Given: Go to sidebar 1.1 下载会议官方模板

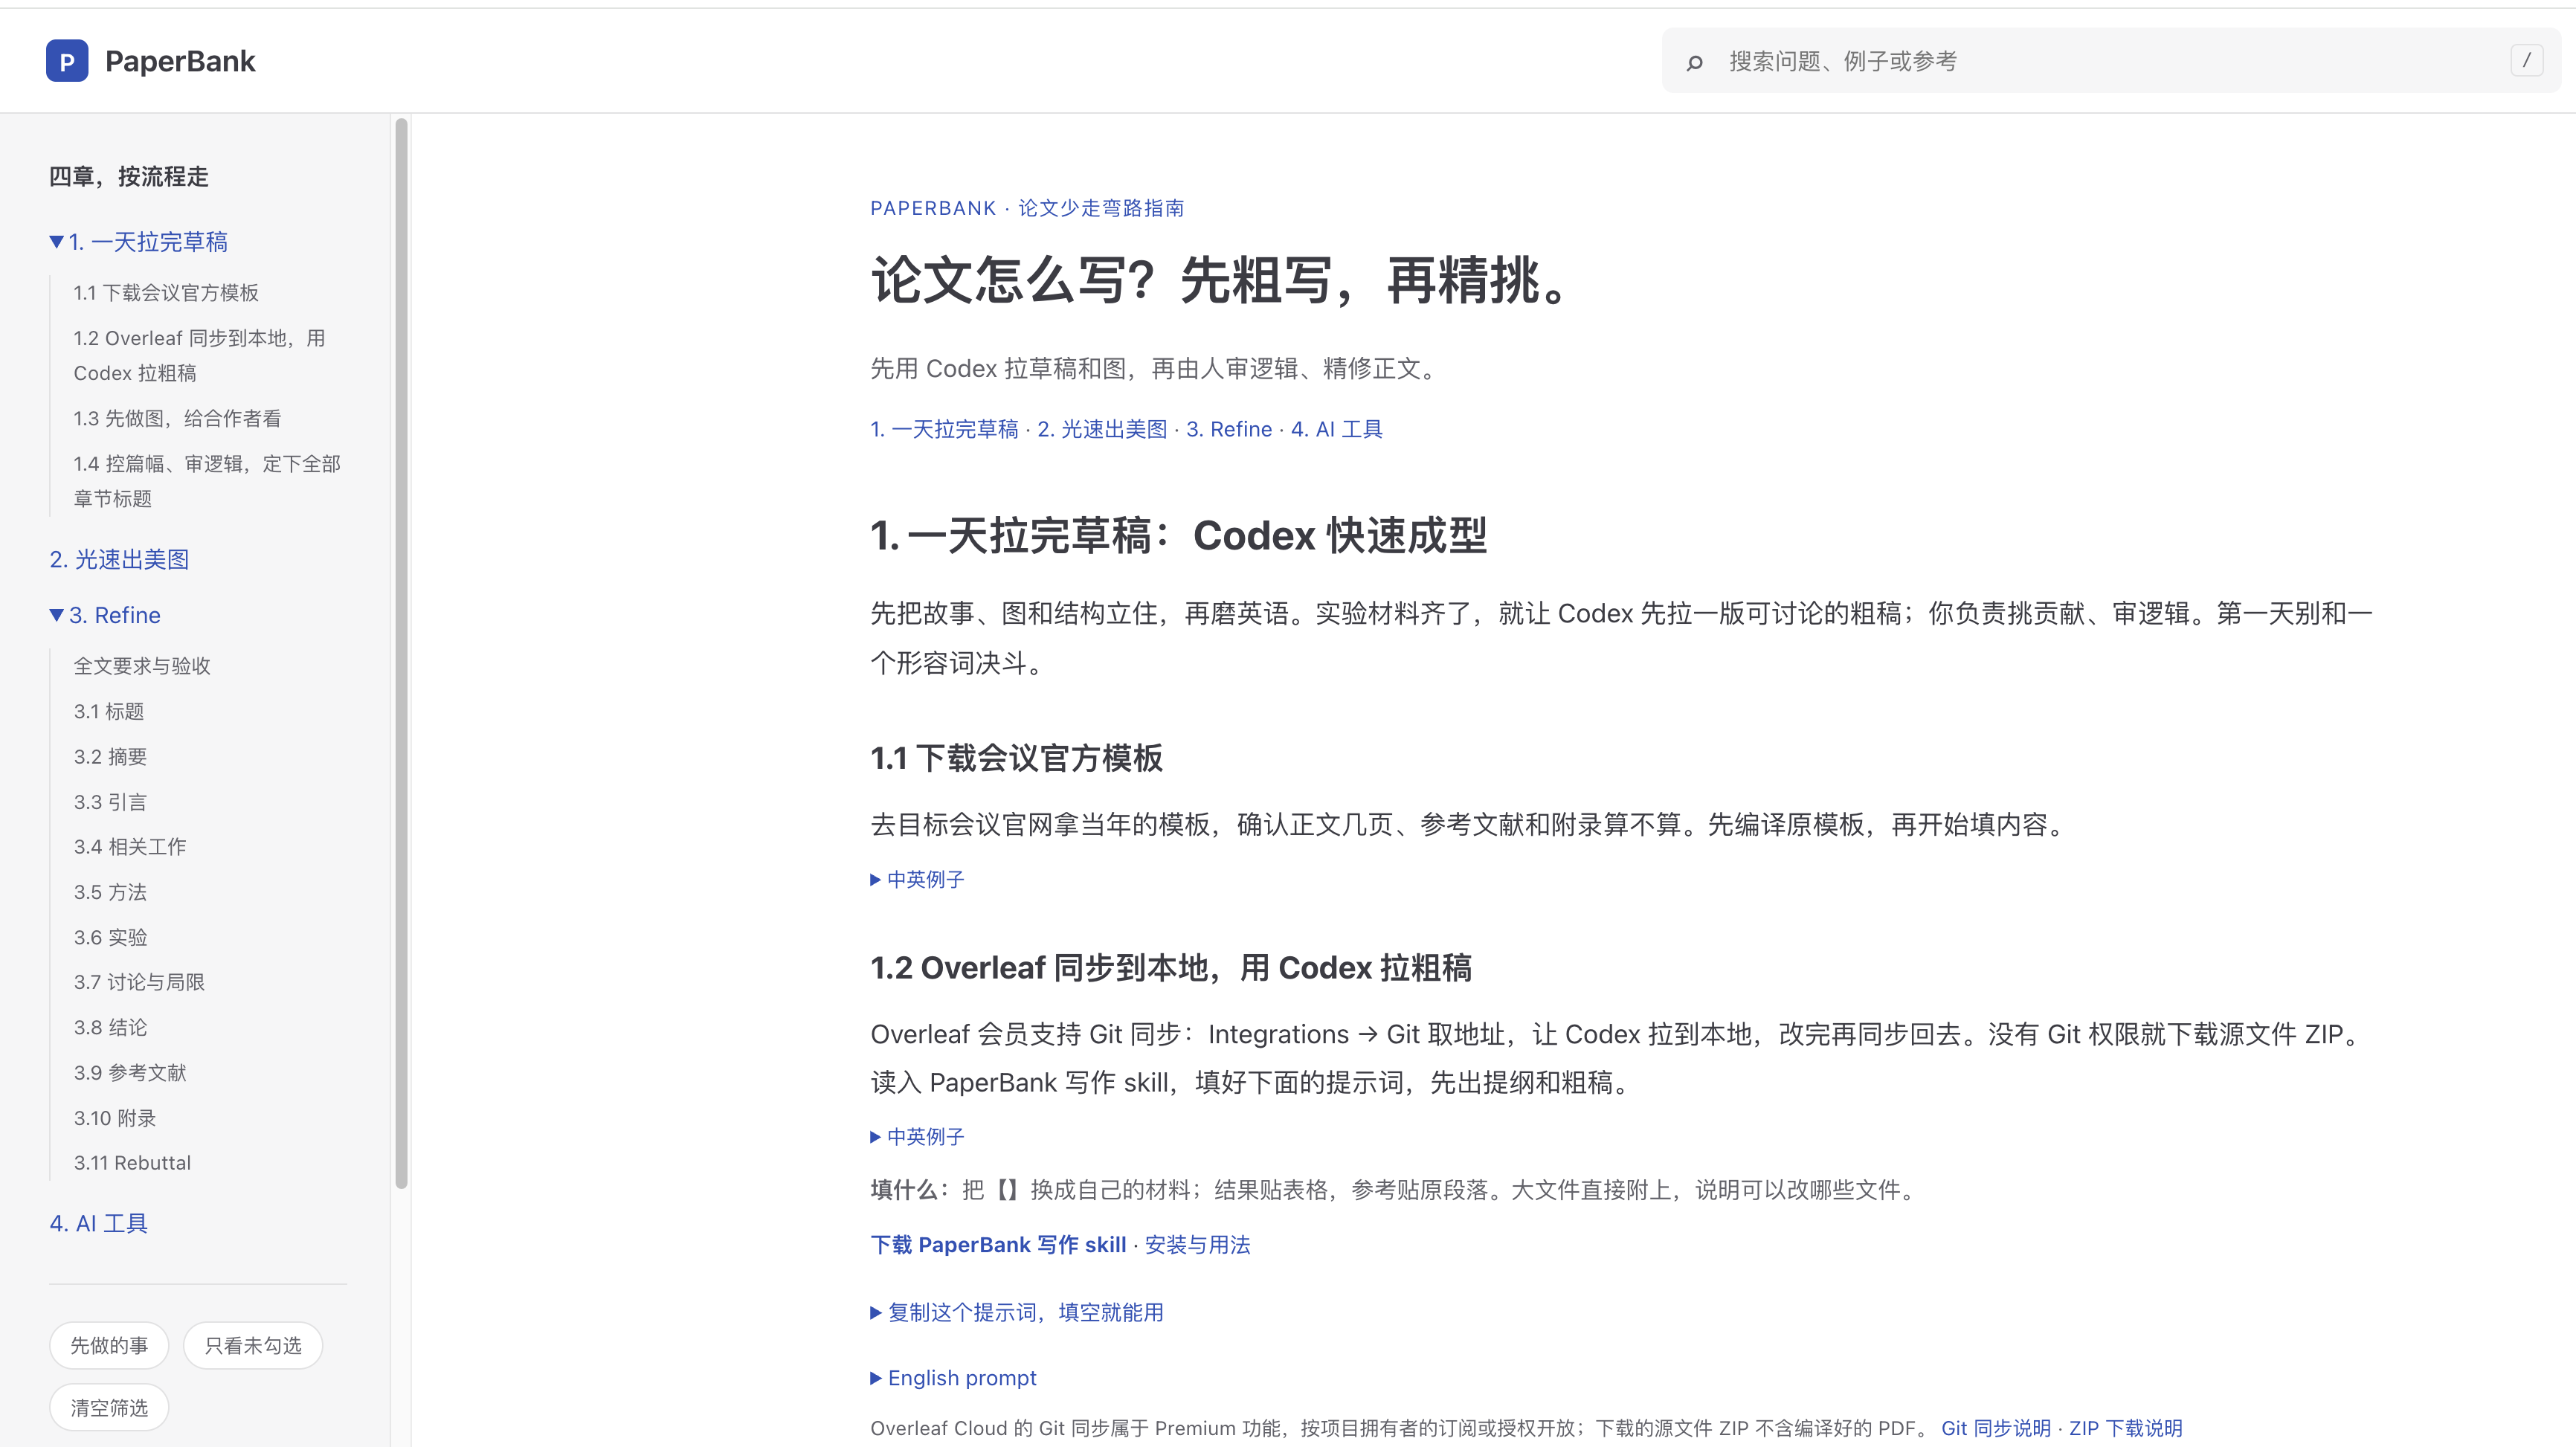Looking at the screenshot, I should click(x=166, y=293).
